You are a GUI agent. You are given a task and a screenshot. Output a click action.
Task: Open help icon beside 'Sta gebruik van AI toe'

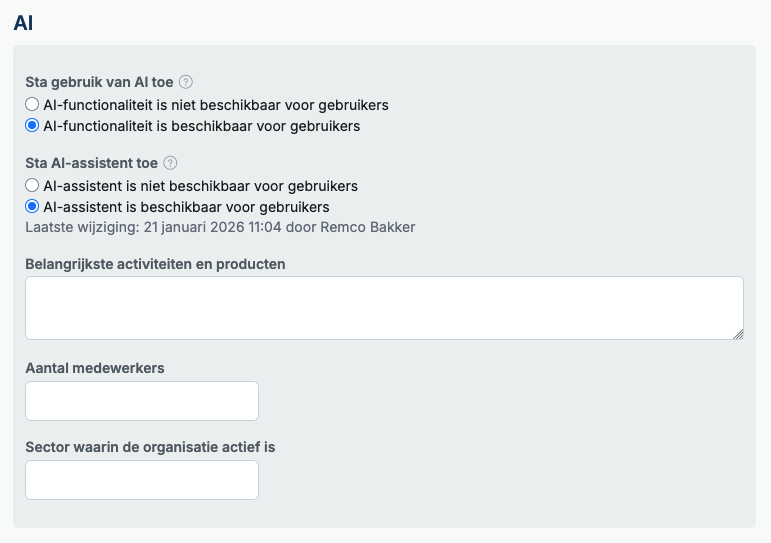point(186,82)
